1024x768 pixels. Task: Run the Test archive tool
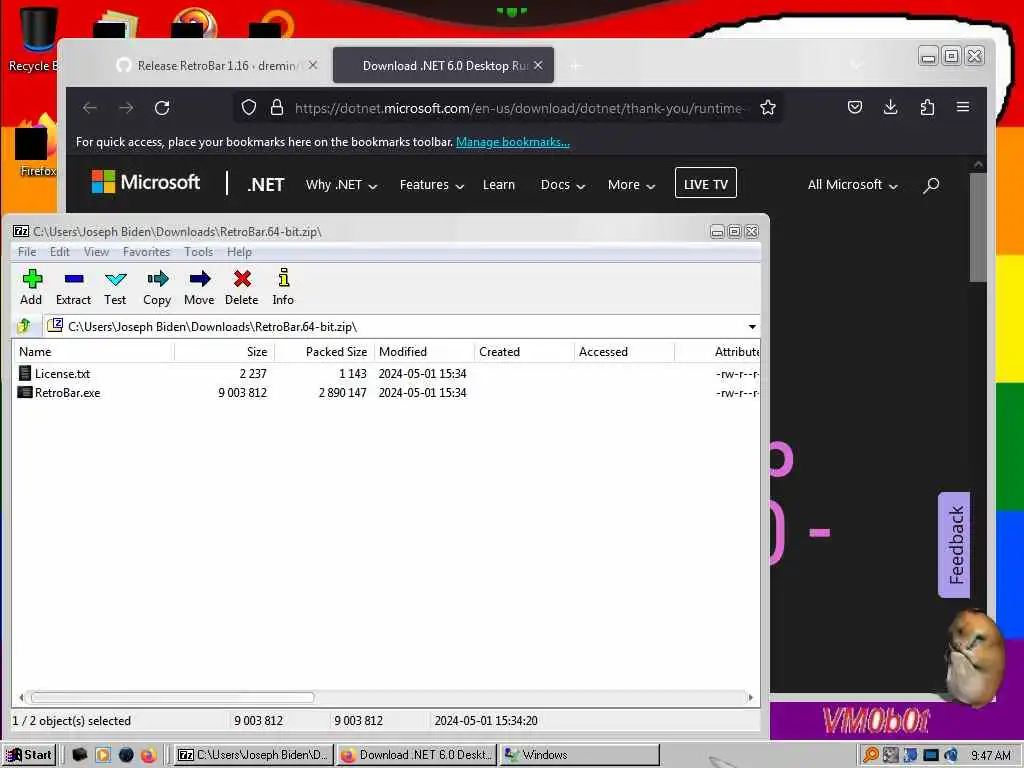[115, 287]
